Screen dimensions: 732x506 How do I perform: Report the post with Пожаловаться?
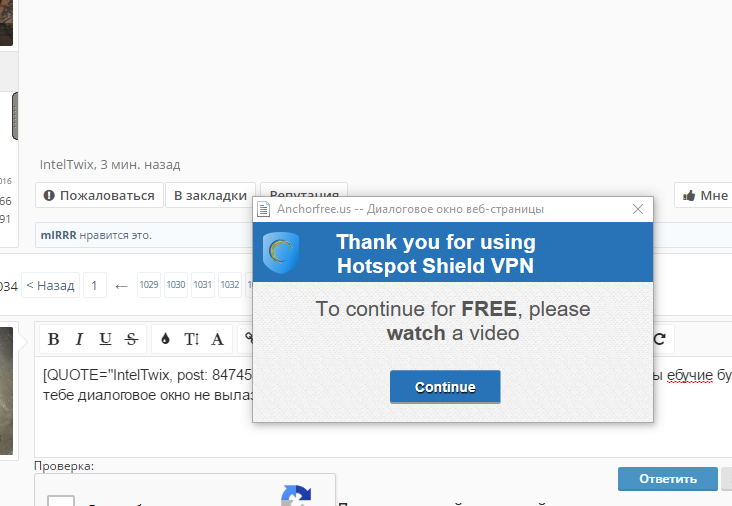(99, 195)
